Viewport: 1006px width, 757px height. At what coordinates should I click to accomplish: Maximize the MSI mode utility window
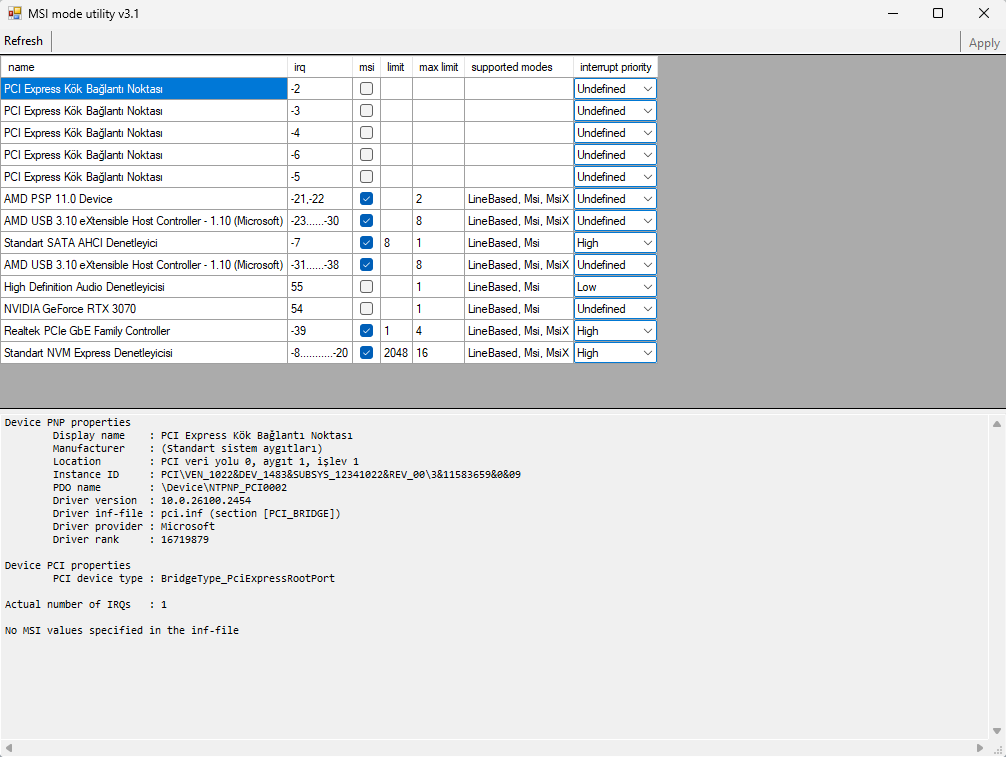pyautogui.click(x=937, y=13)
